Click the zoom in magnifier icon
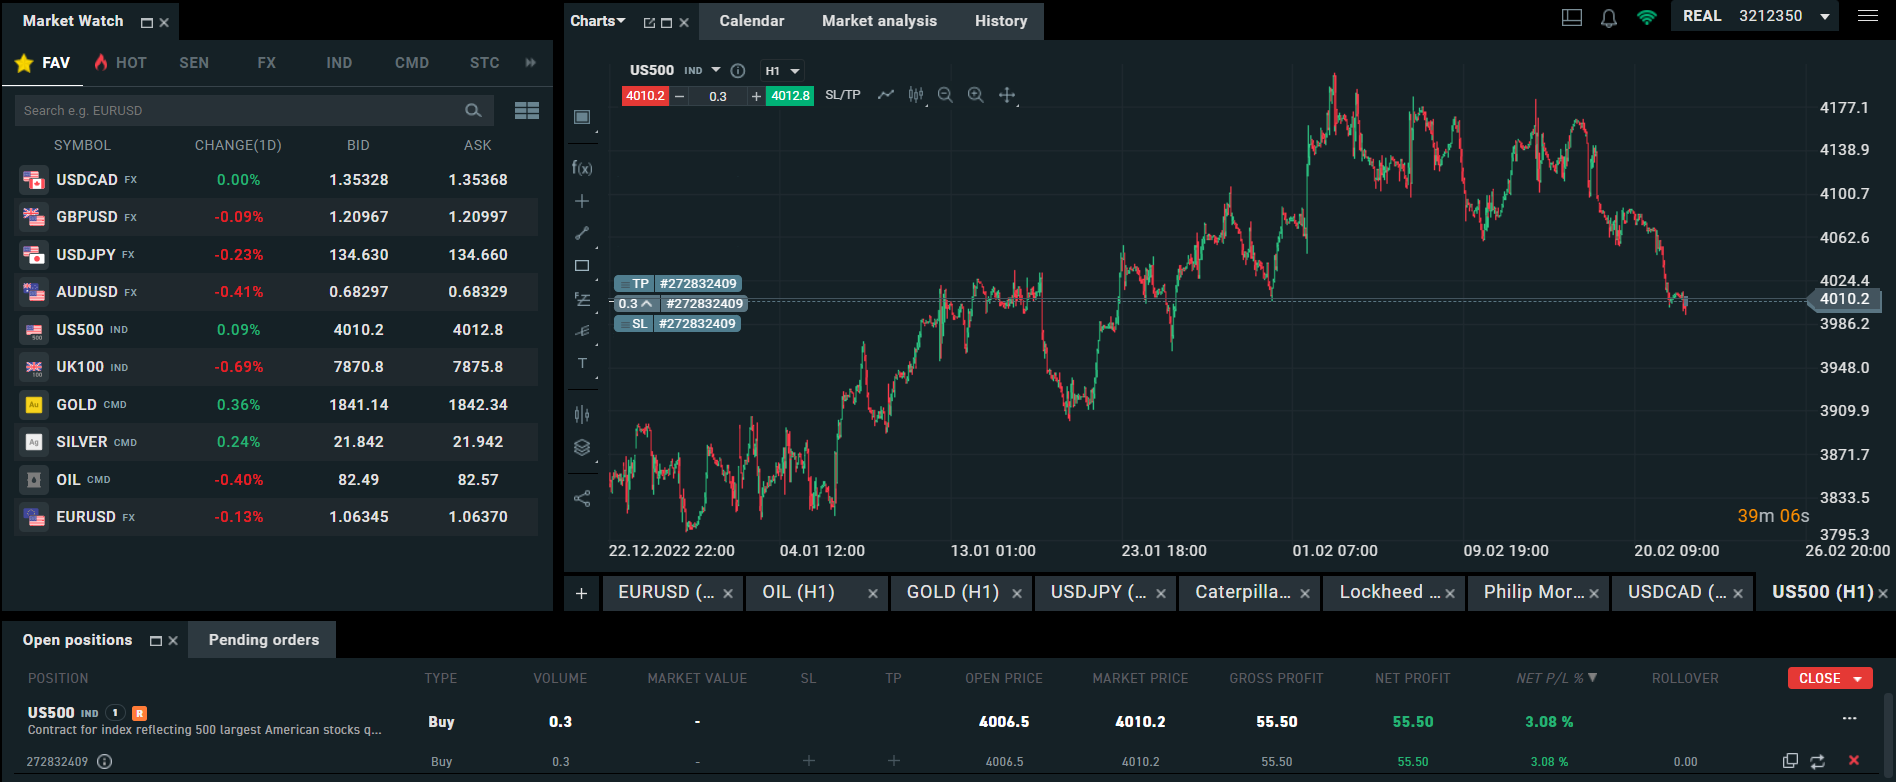The image size is (1896, 782). (976, 95)
